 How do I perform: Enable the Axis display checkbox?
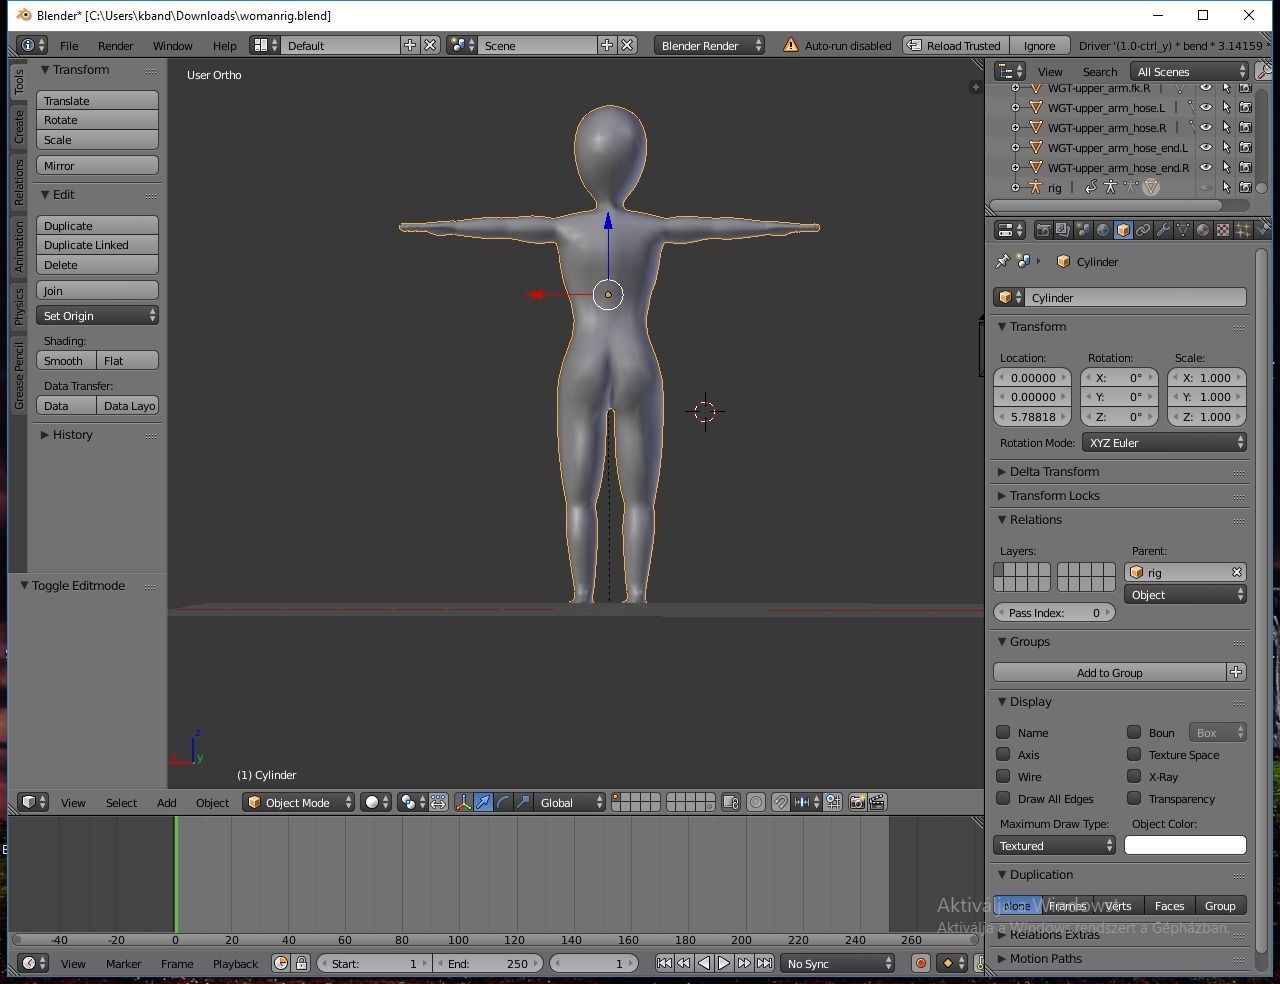(1003, 754)
